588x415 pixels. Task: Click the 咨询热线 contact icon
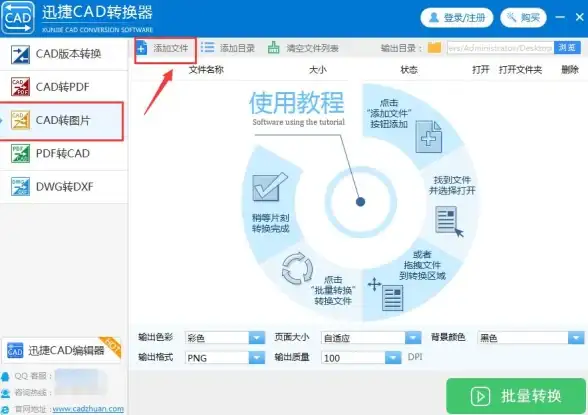5,393
